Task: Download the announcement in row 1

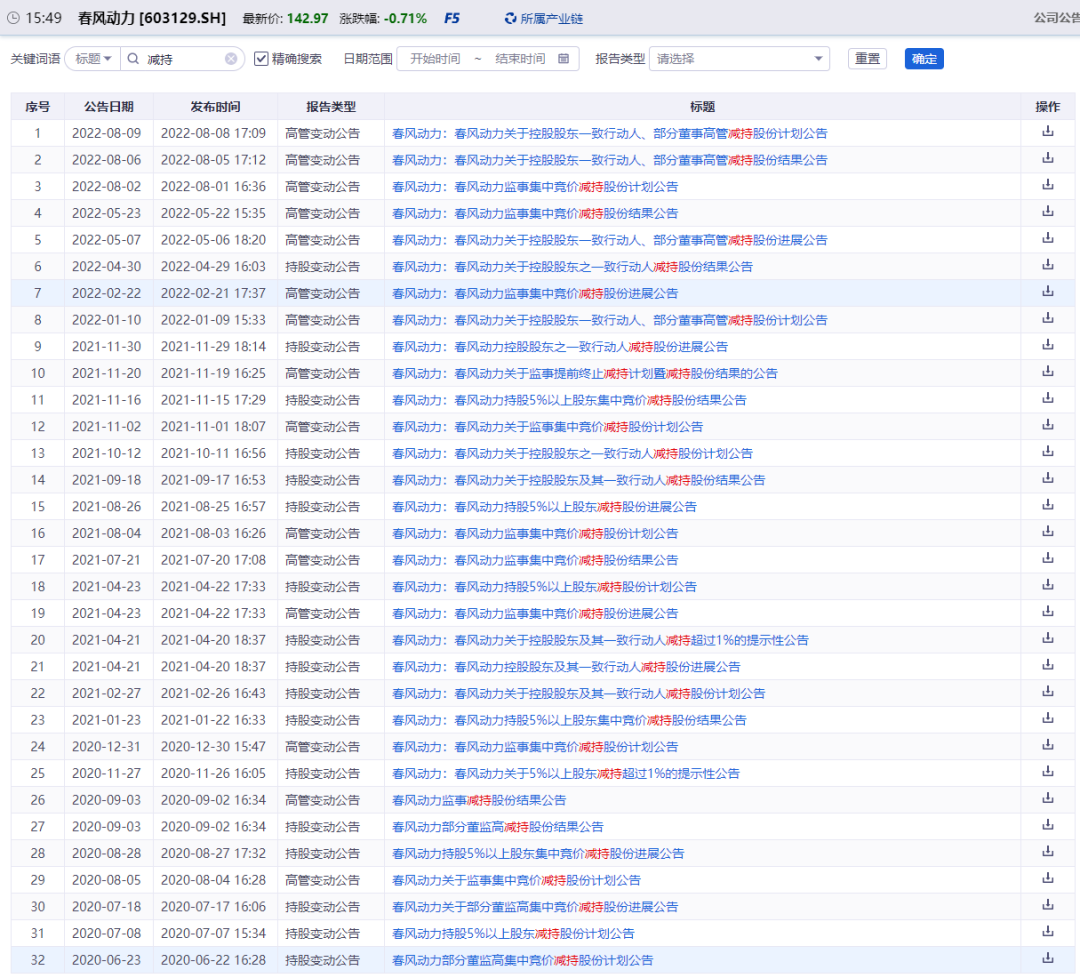Action: pyautogui.click(x=1048, y=132)
